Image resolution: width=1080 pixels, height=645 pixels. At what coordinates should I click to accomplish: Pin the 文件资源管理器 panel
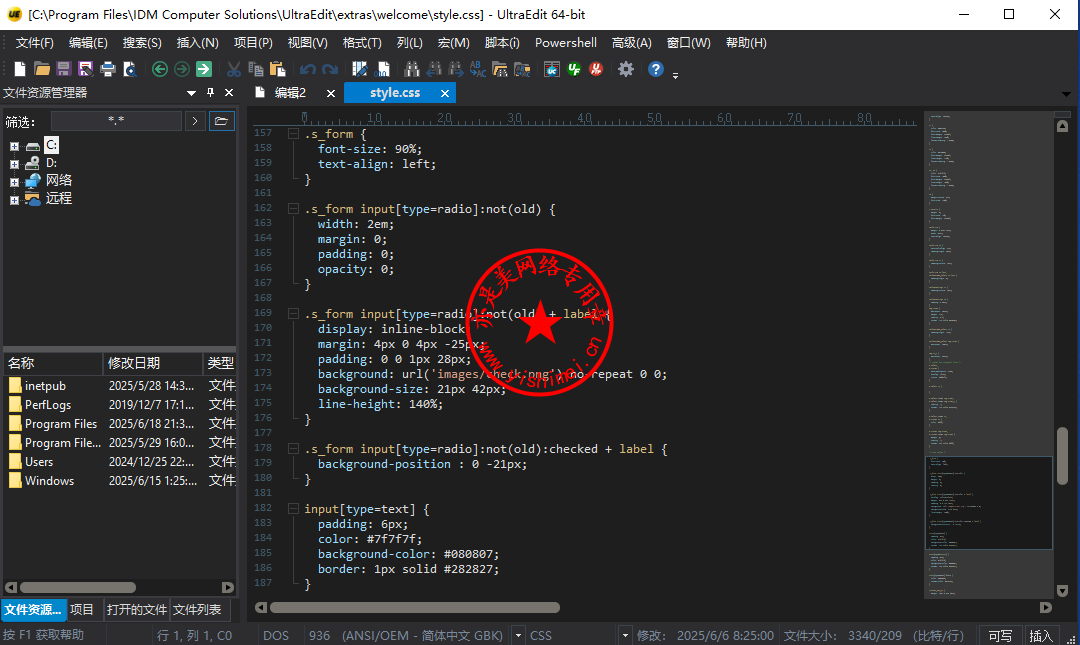point(211,93)
